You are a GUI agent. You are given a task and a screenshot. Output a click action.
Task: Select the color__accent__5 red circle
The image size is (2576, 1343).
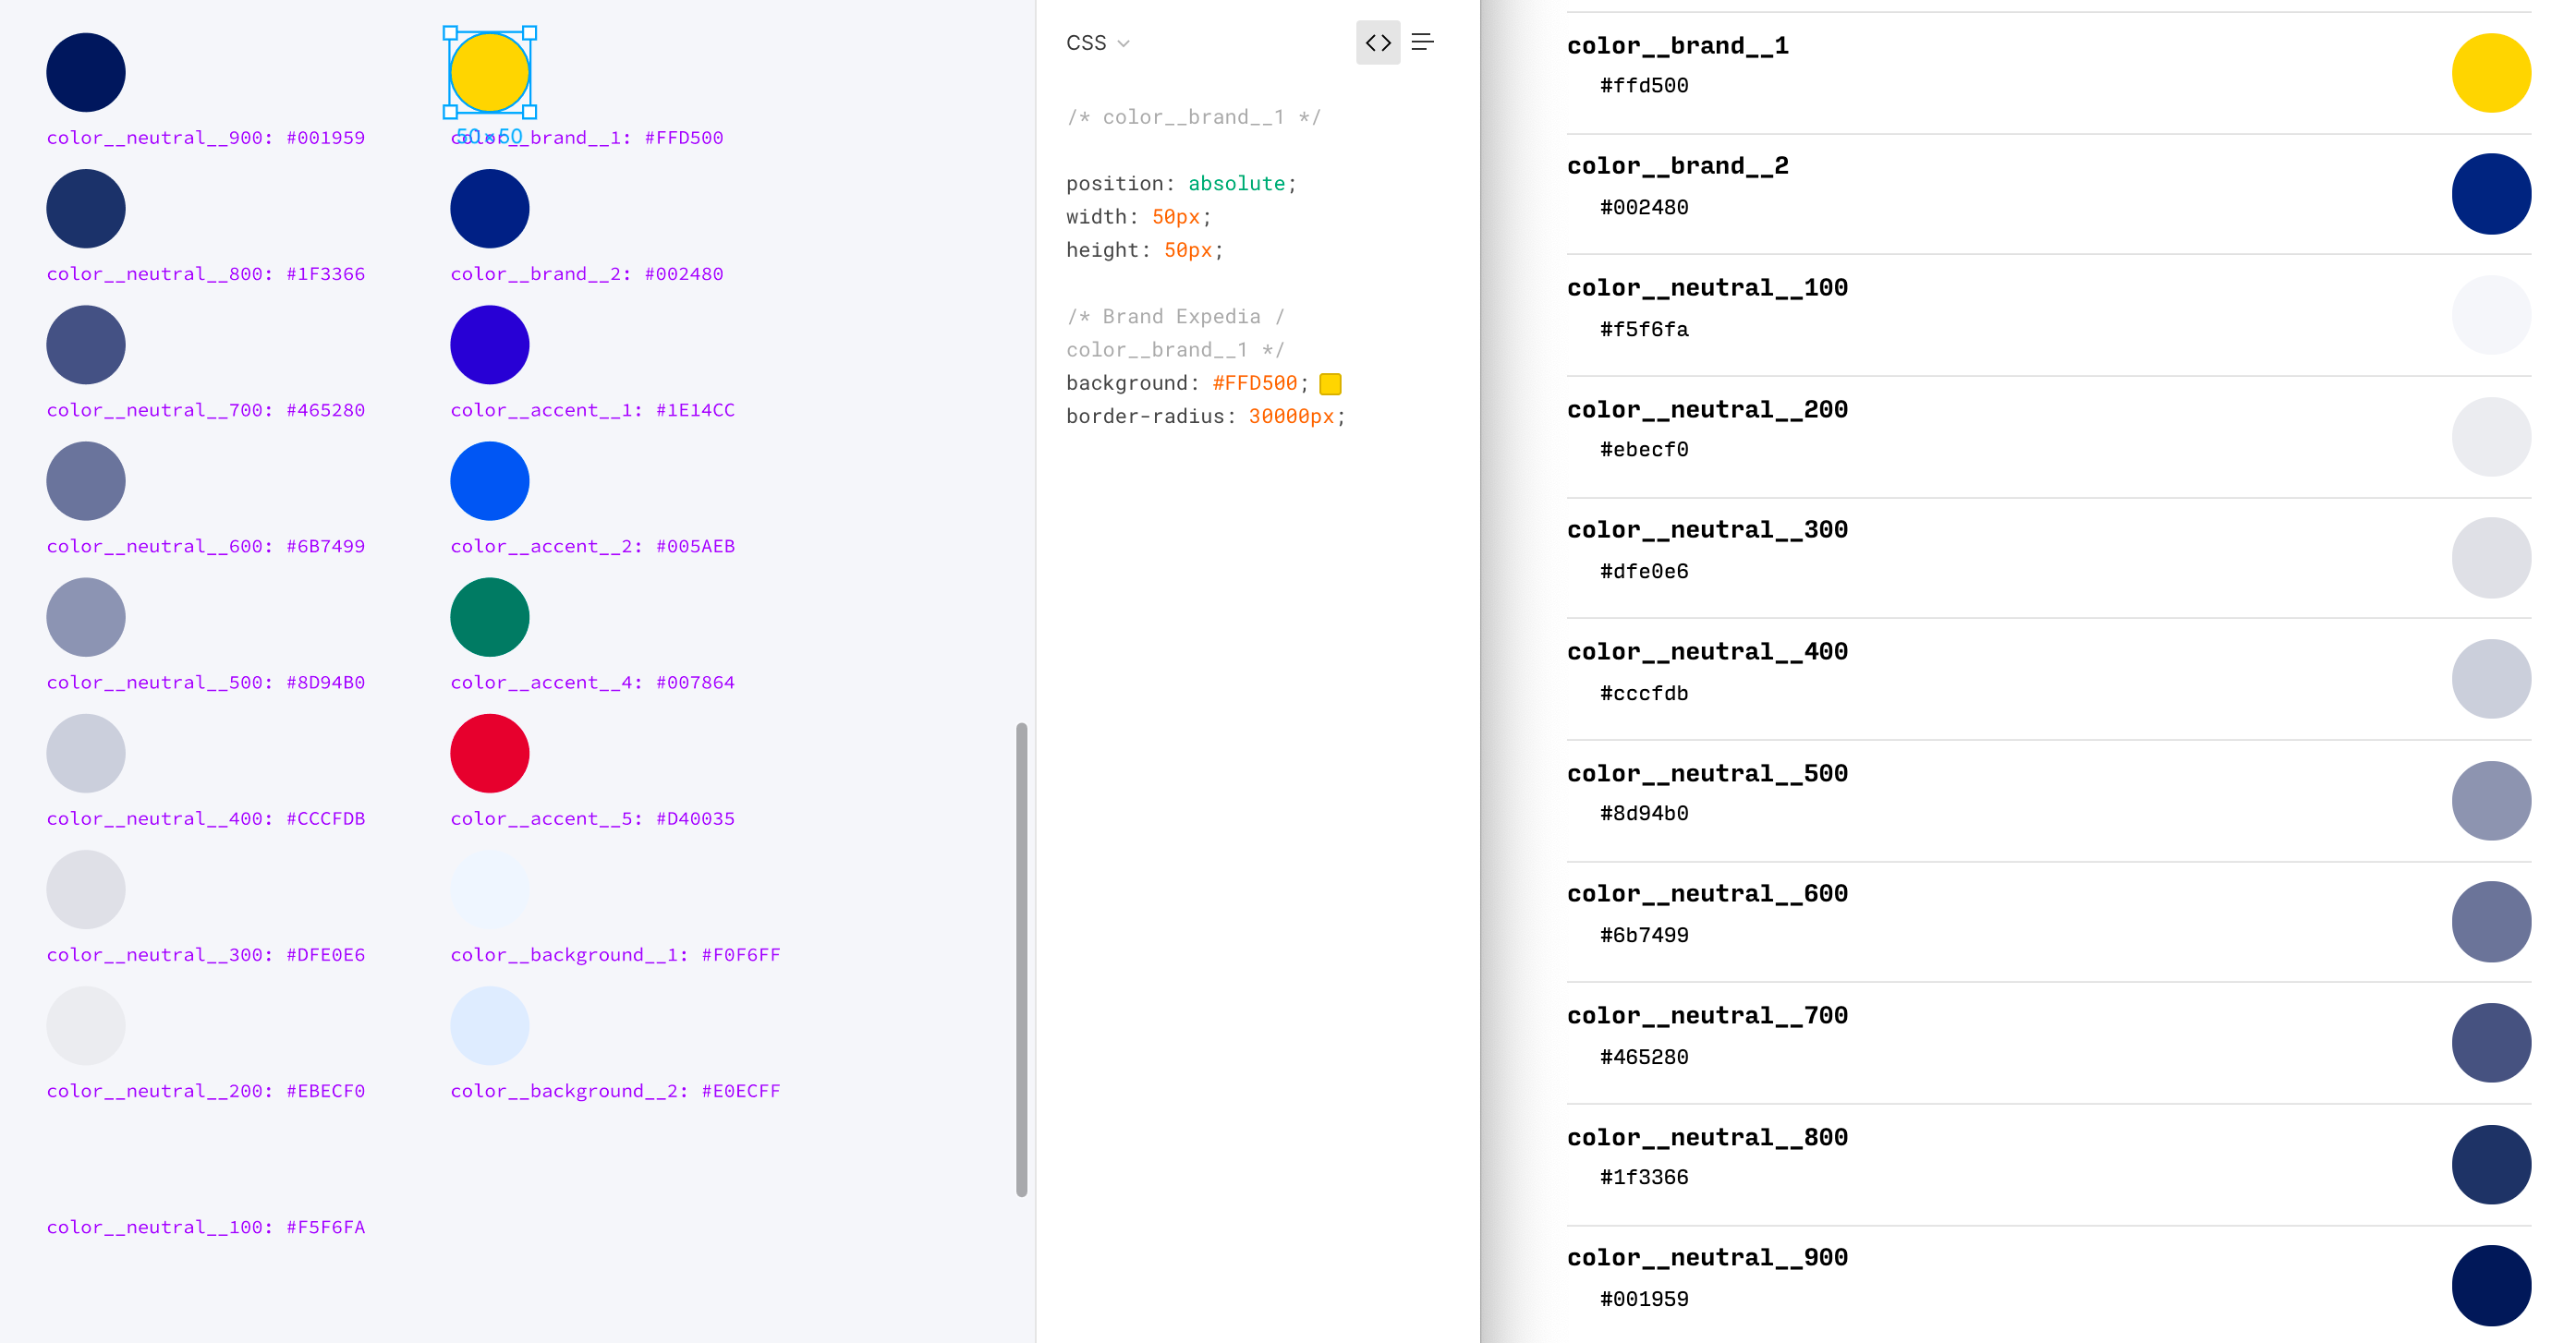[489, 753]
